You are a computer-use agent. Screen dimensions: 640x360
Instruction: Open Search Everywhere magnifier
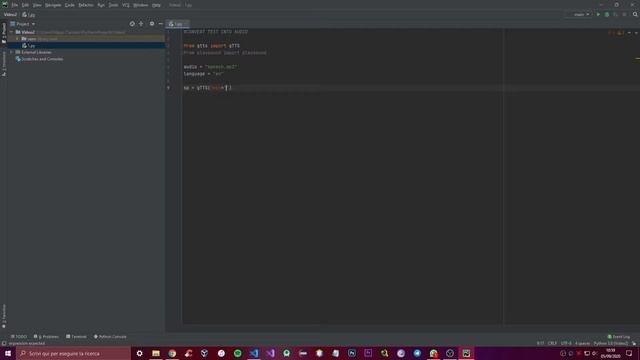tap(635, 14)
